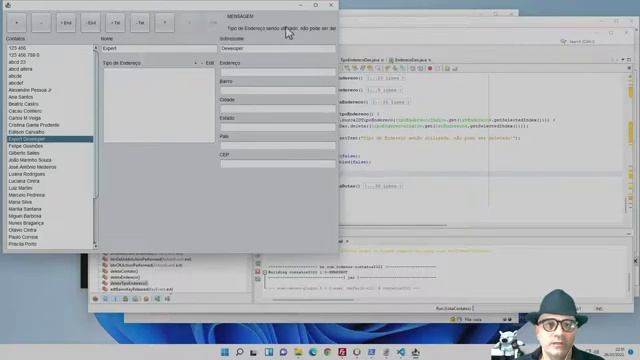Click 'Edit' next to Tipo de Endereço

(210, 63)
